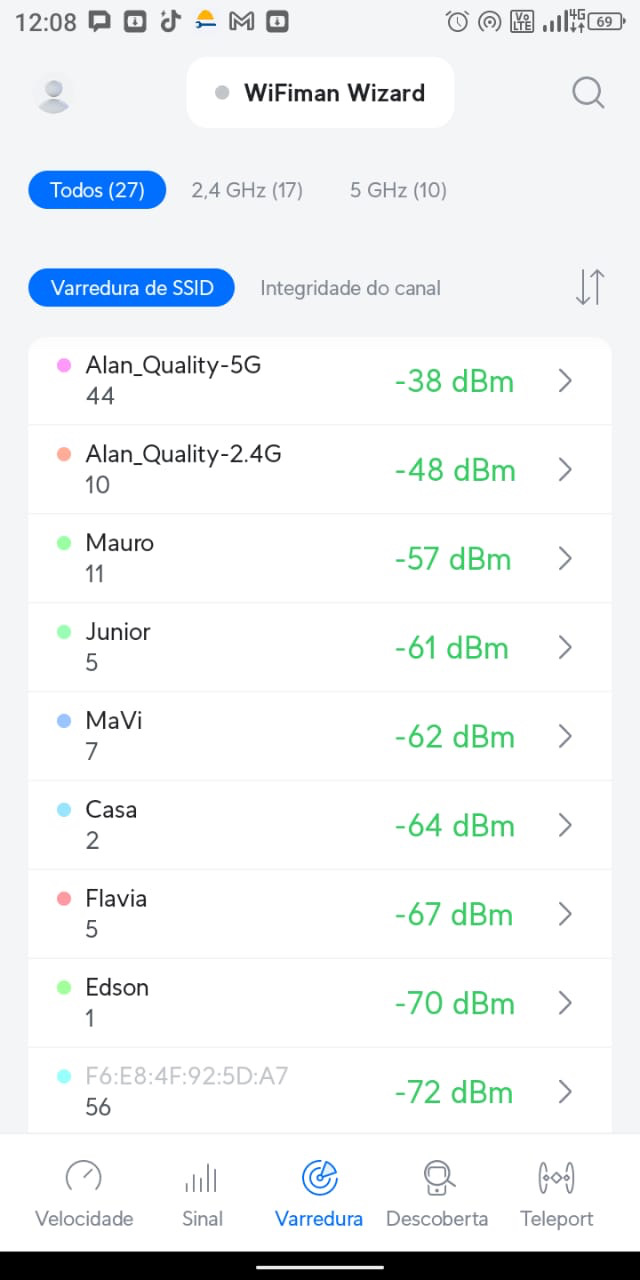Switch to Integridade do canal tab
Viewport: 640px width, 1280px height.
point(350,288)
